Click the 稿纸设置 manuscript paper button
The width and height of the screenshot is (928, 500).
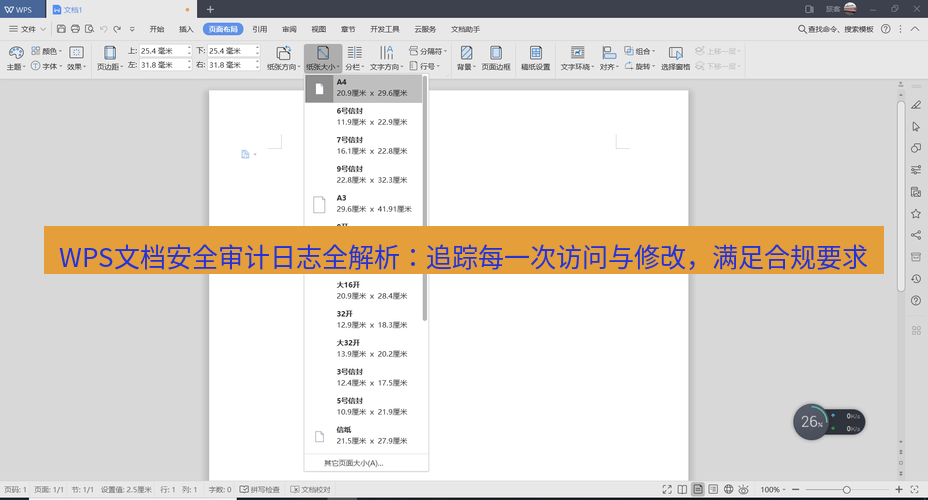(536, 58)
